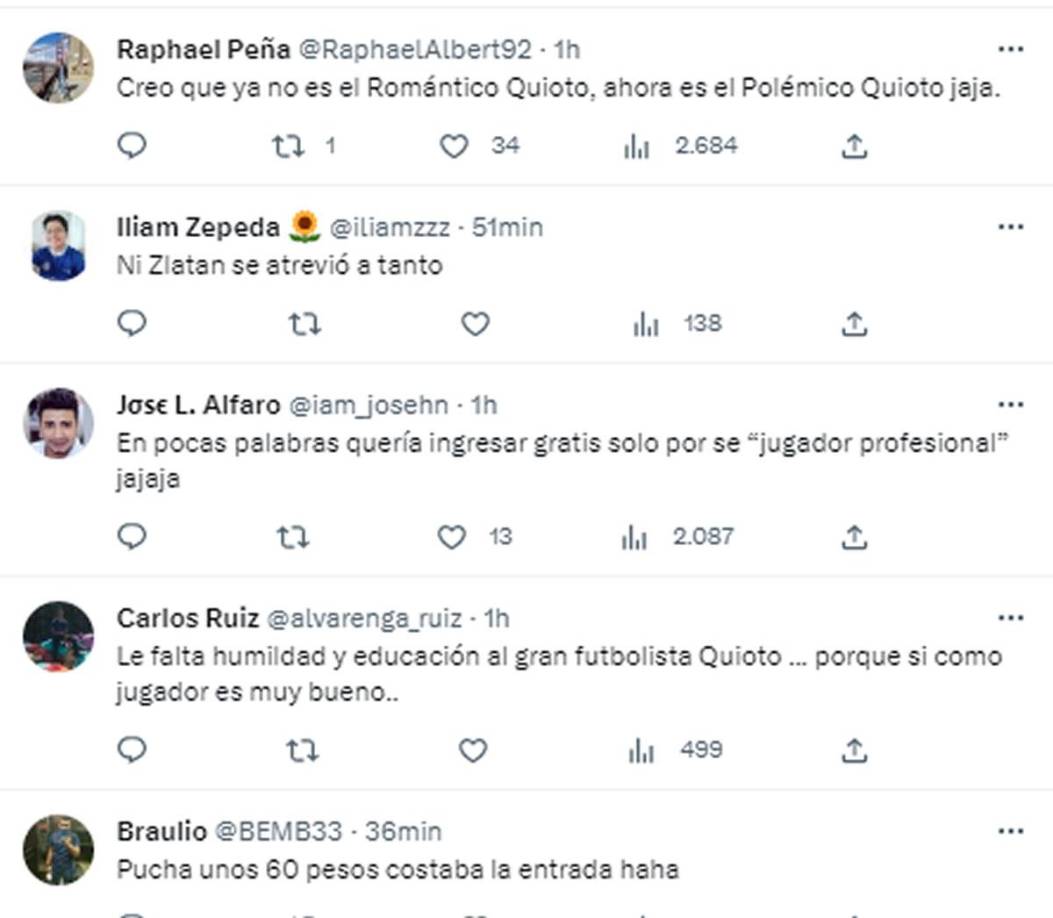Share Braulio's tweet via the share icon
Image resolution: width=1053 pixels, height=918 pixels.
[x=853, y=913]
